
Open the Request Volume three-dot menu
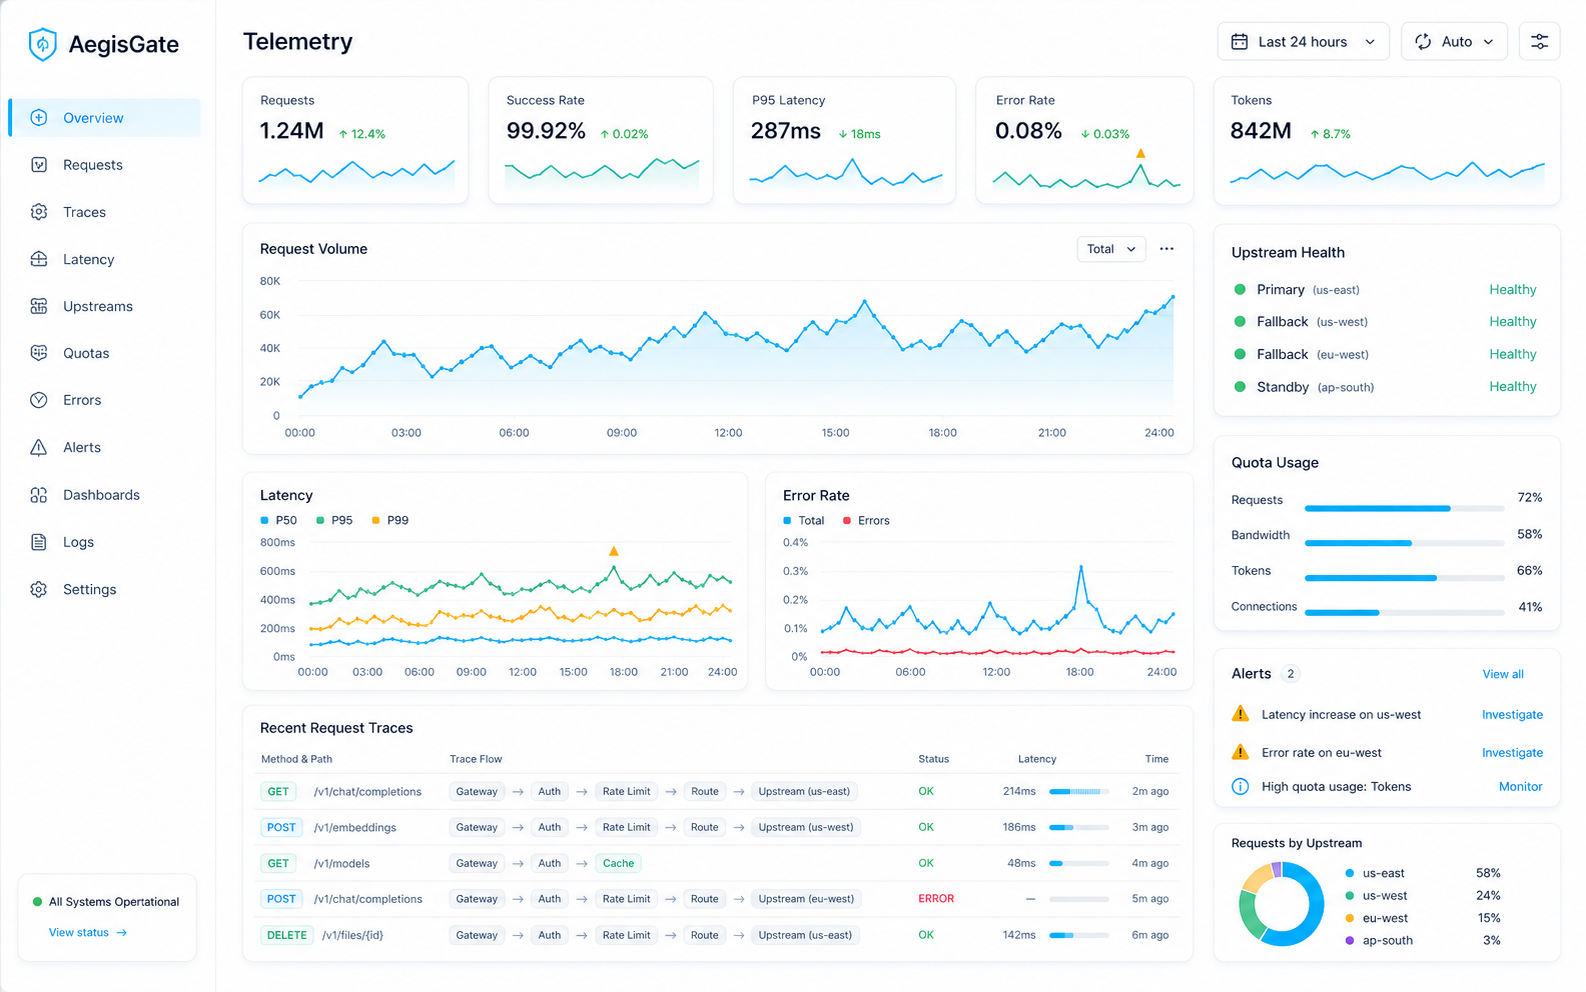1166,249
